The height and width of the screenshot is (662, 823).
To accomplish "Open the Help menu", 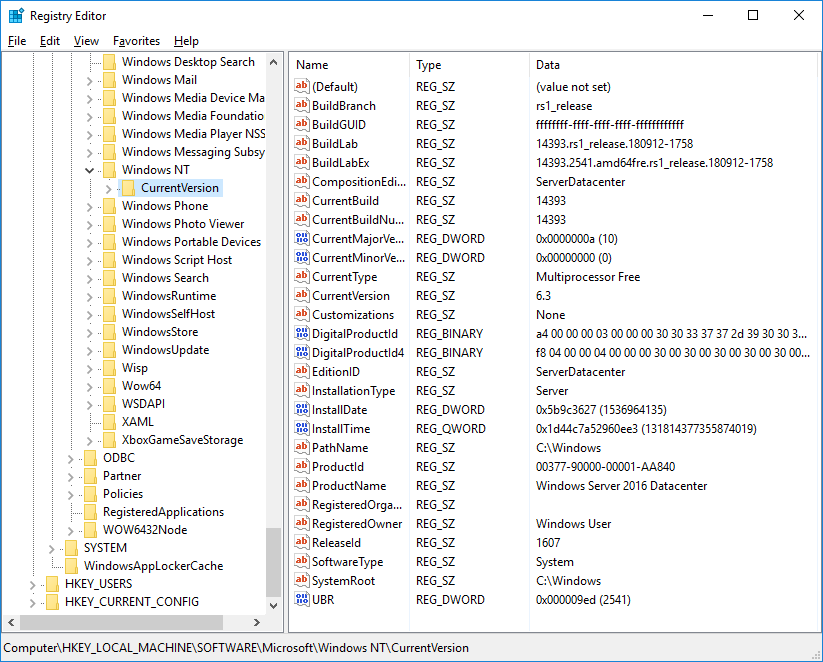I will 186,41.
